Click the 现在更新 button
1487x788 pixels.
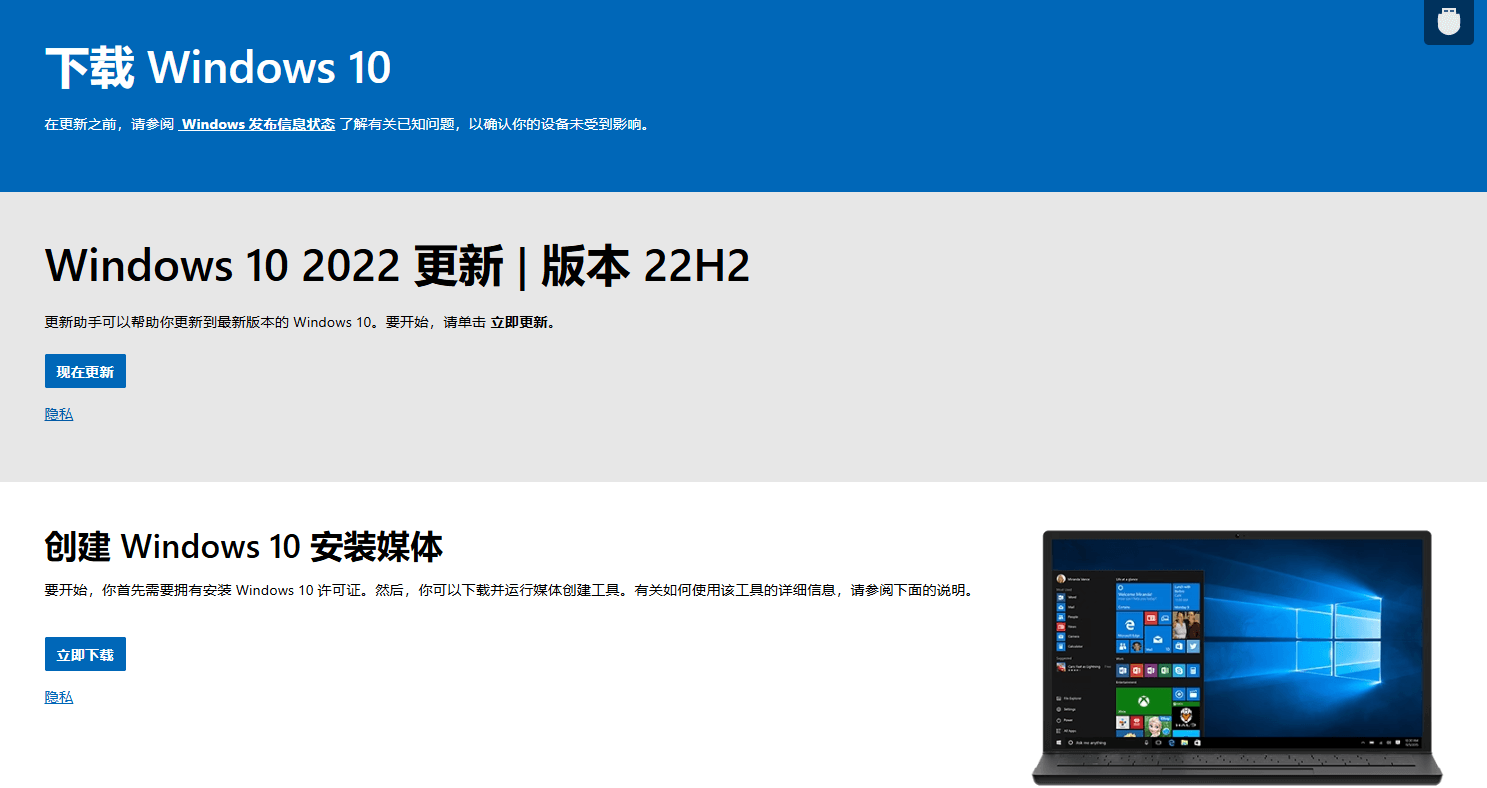[85, 371]
